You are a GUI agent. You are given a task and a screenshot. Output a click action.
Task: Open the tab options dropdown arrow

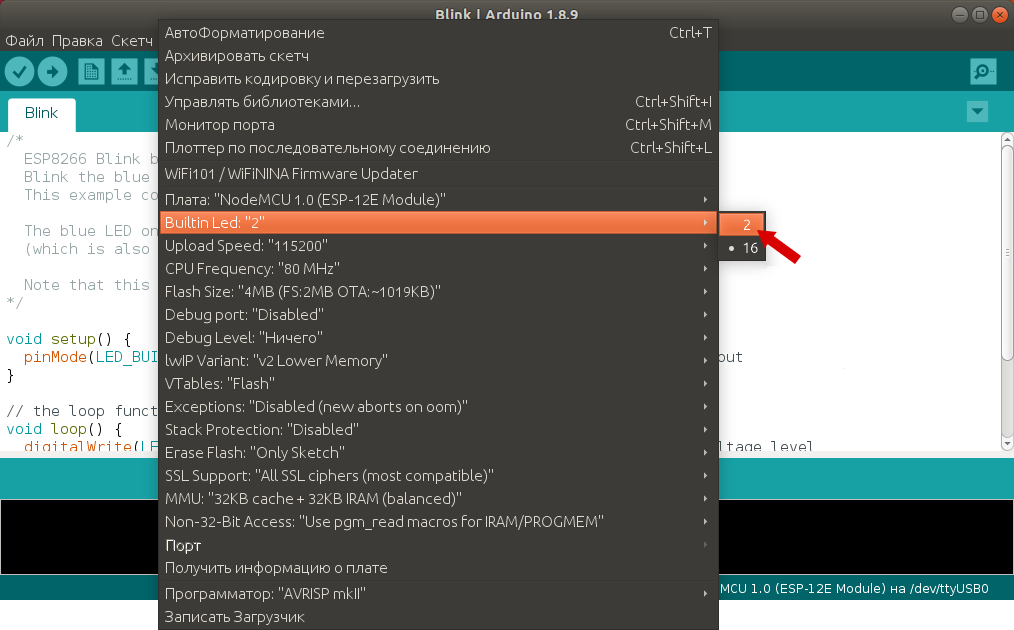pyautogui.click(x=977, y=111)
